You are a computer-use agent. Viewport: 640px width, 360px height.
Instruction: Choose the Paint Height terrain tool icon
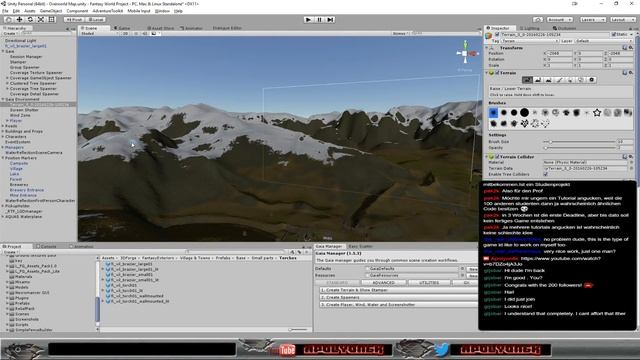point(538,80)
